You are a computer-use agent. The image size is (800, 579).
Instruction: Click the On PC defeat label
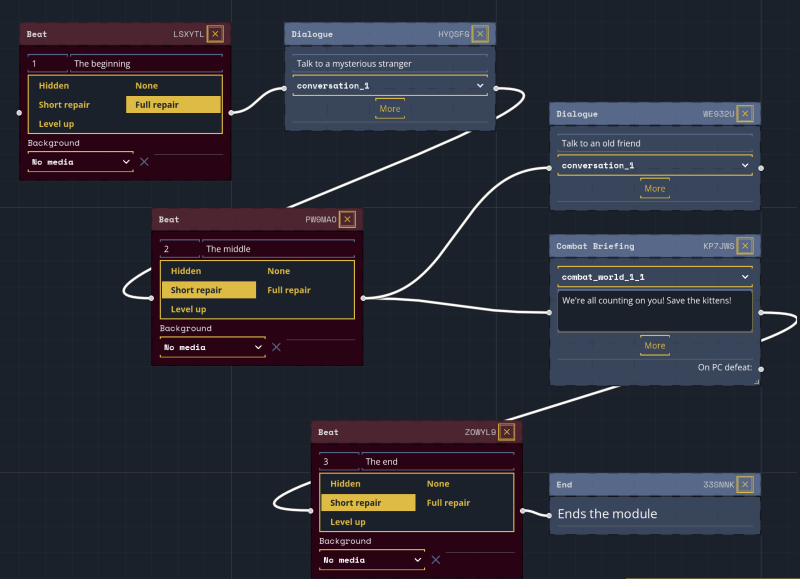click(724, 367)
